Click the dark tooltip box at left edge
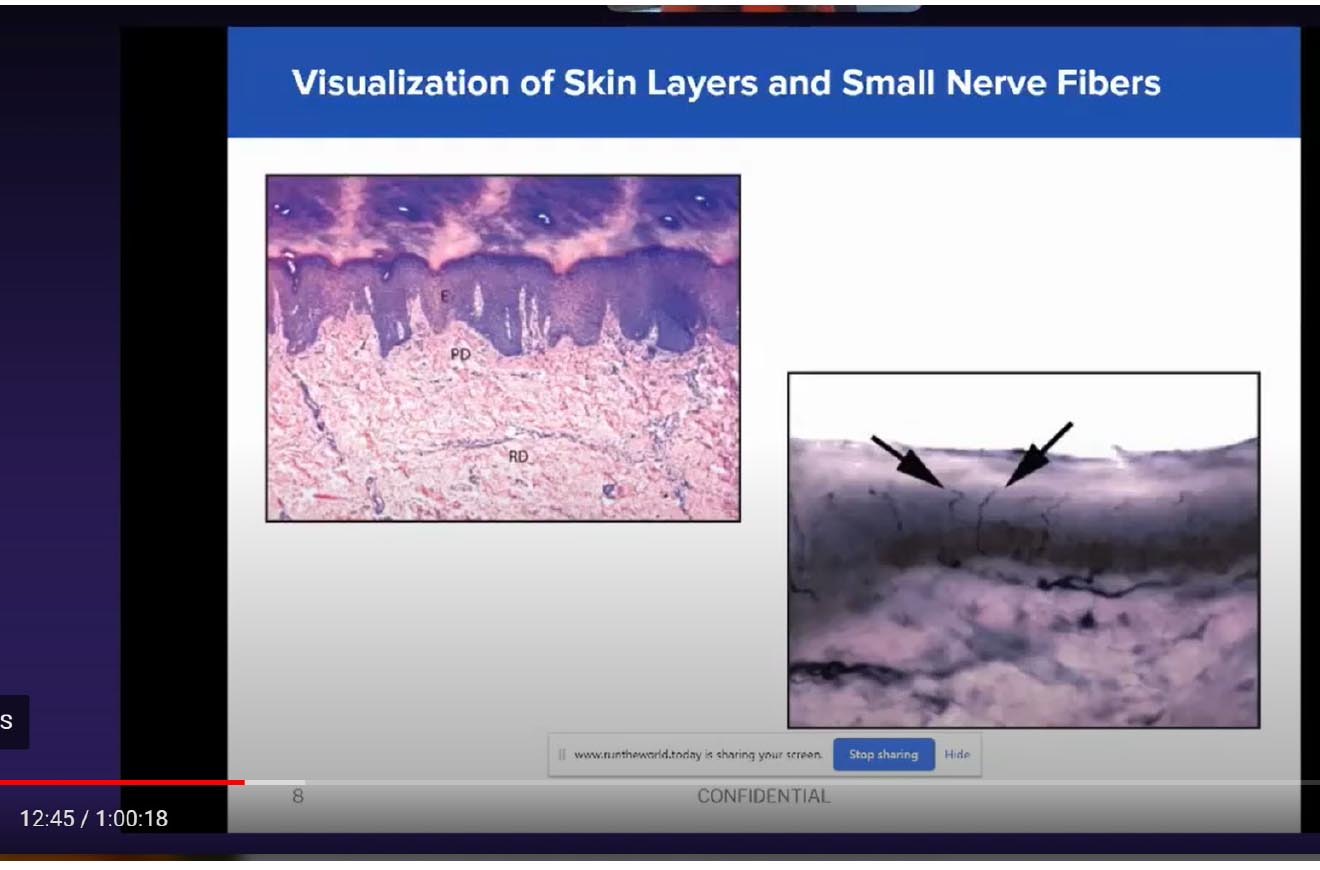Image resolution: width=1320 pixels, height=870 pixels. coord(12,721)
